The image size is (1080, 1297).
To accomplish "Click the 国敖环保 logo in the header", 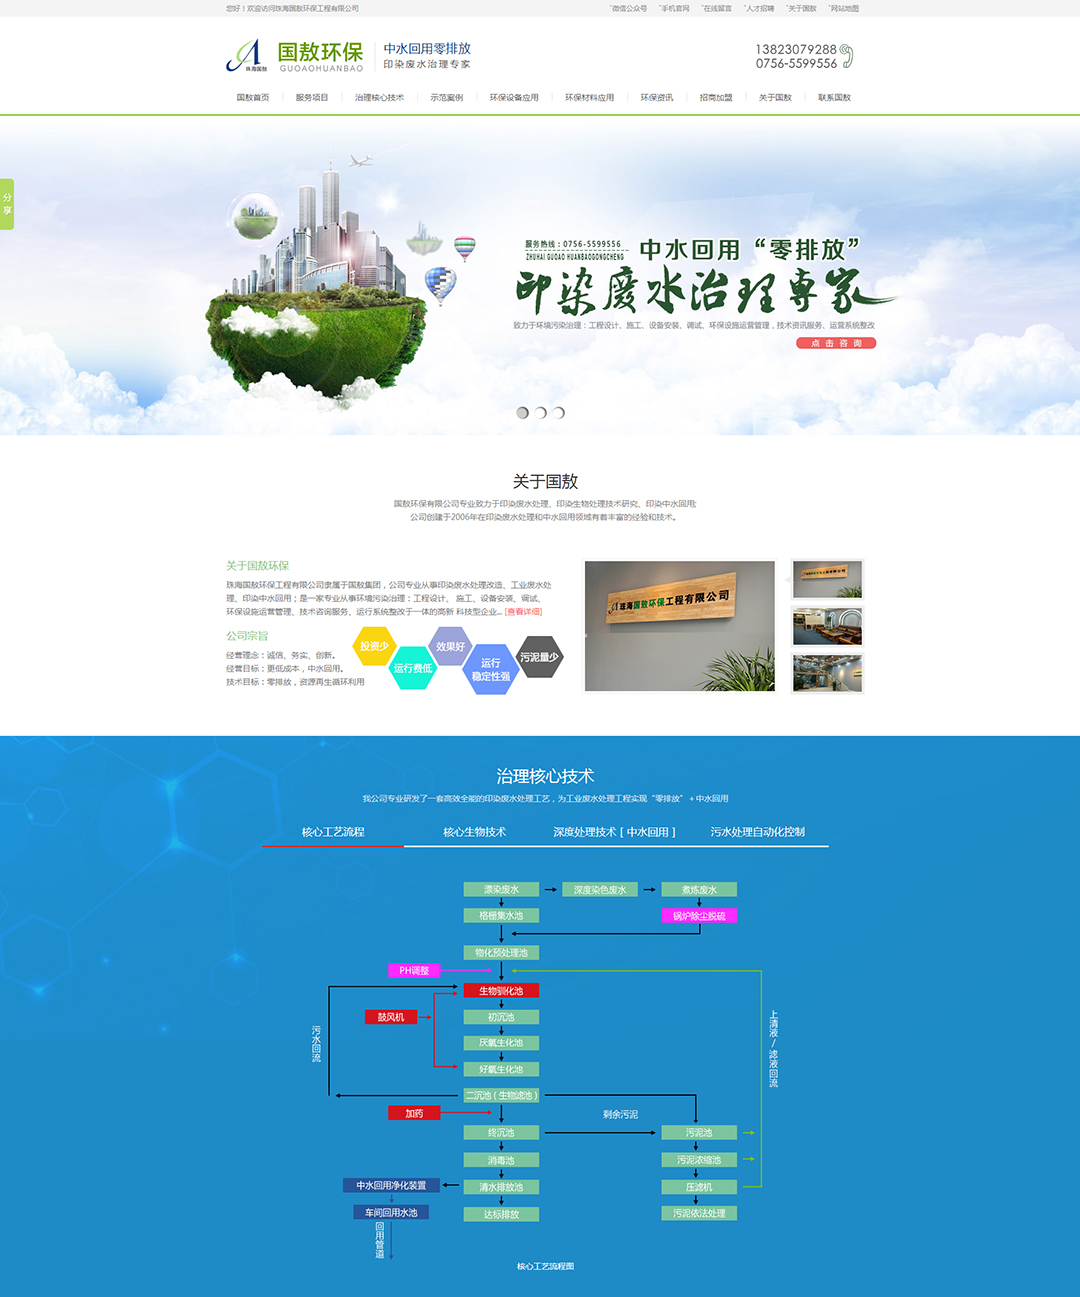I will point(295,56).
